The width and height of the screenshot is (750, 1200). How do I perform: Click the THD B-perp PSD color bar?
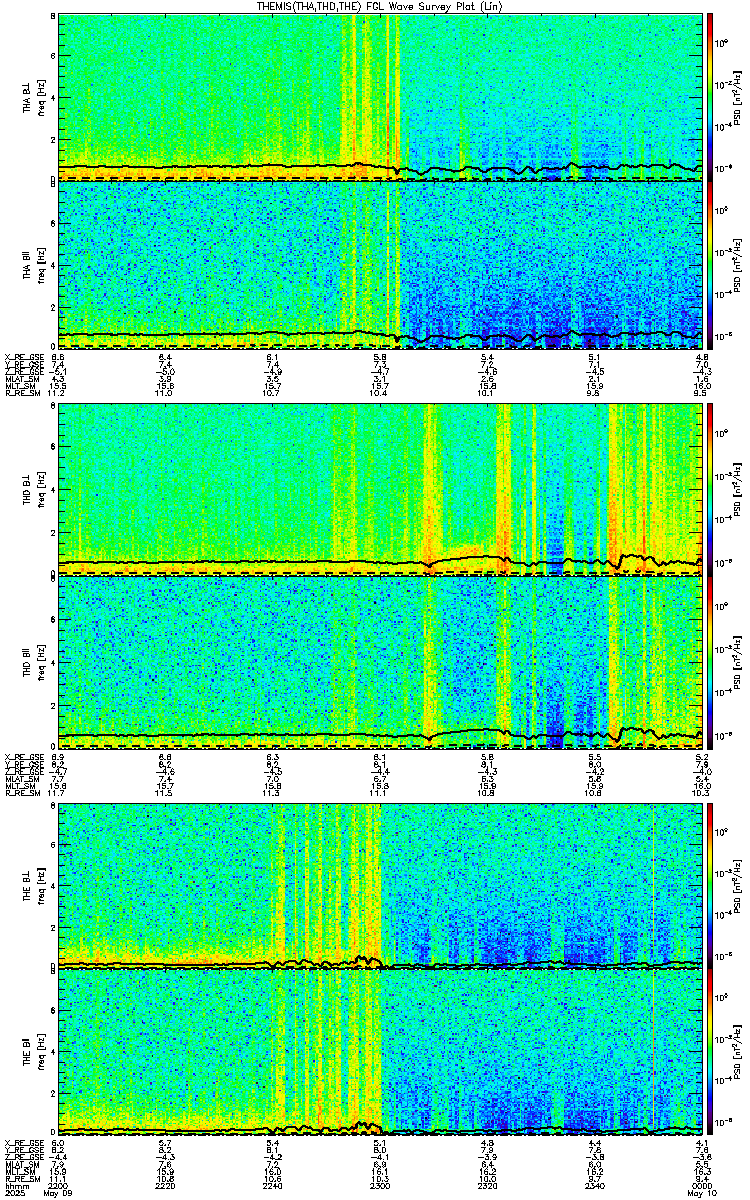710,491
